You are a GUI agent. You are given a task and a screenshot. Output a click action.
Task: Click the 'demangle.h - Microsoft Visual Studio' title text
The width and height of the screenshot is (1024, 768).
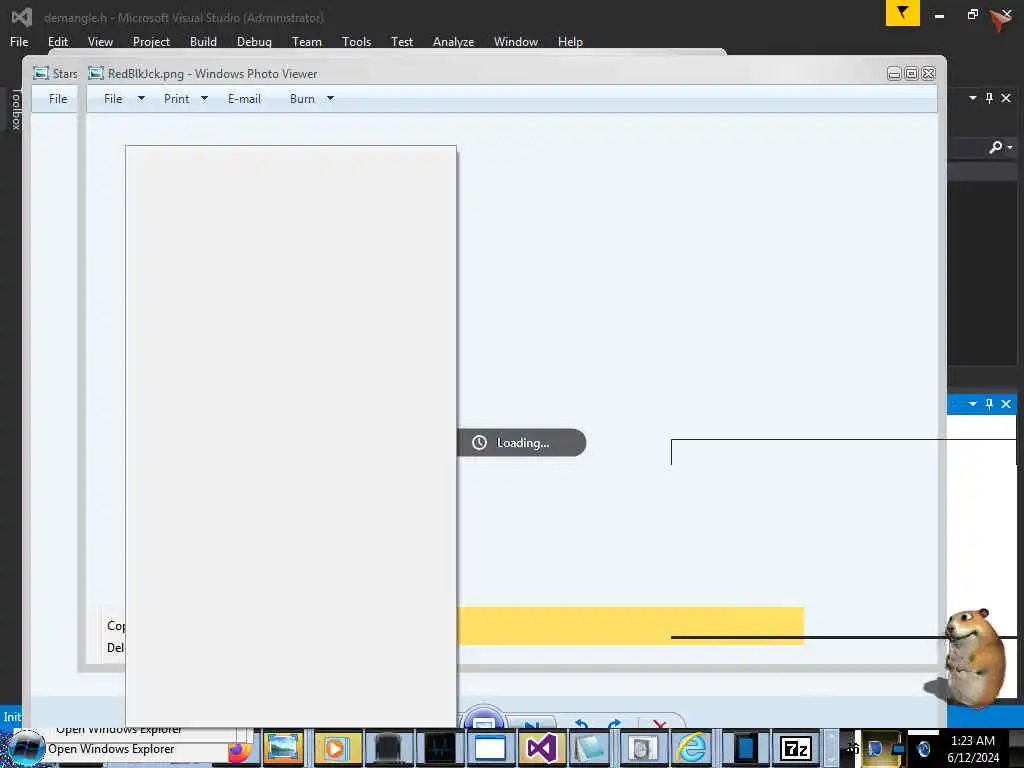(184, 18)
